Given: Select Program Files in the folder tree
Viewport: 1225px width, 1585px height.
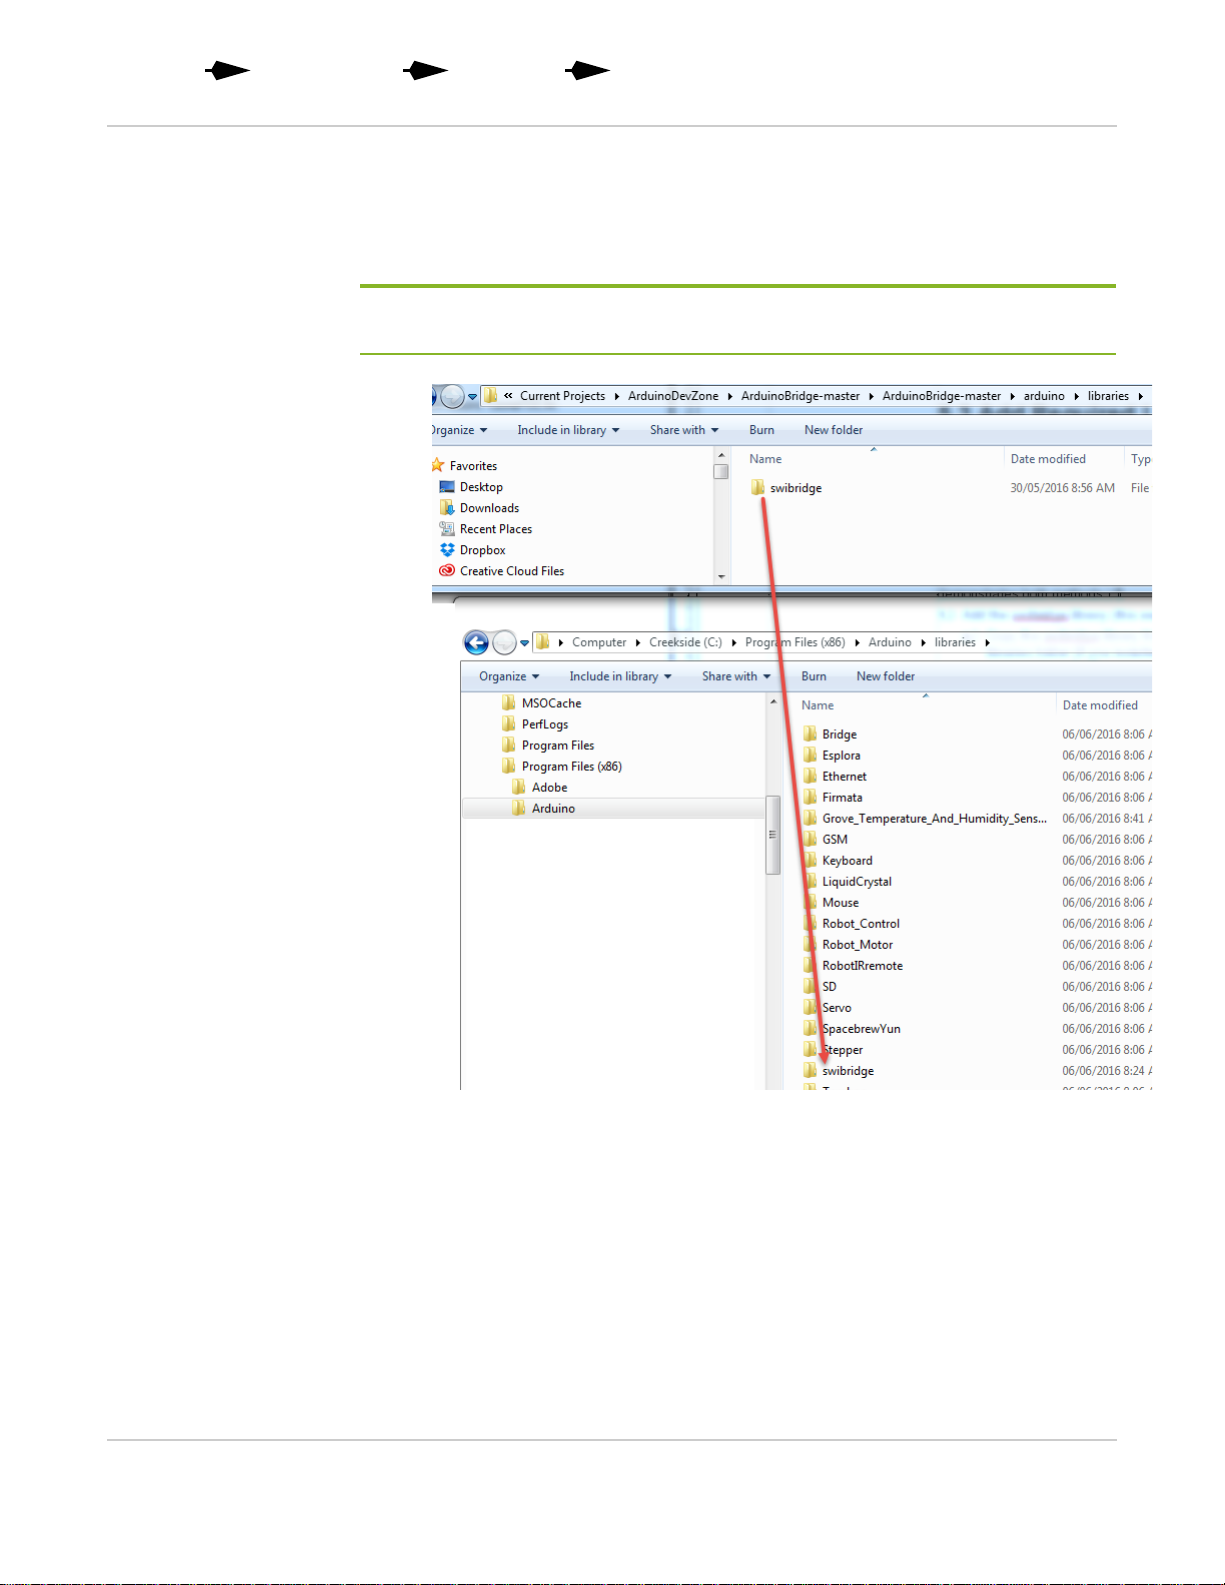Looking at the screenshot, I should [x=558, y=745].
